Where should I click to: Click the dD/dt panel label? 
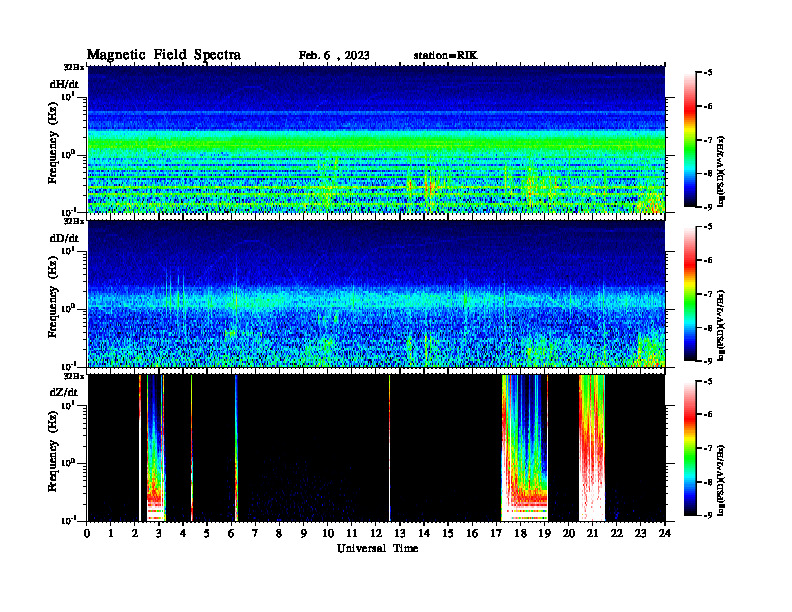64,238
